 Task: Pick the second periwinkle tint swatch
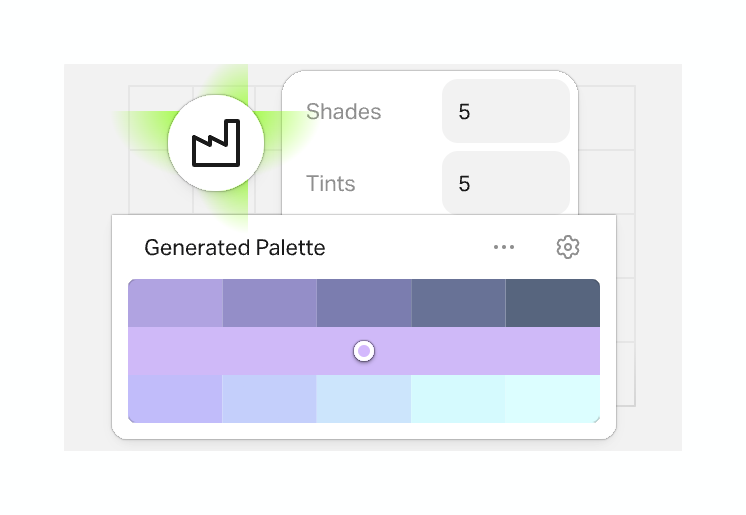[269, 398]
